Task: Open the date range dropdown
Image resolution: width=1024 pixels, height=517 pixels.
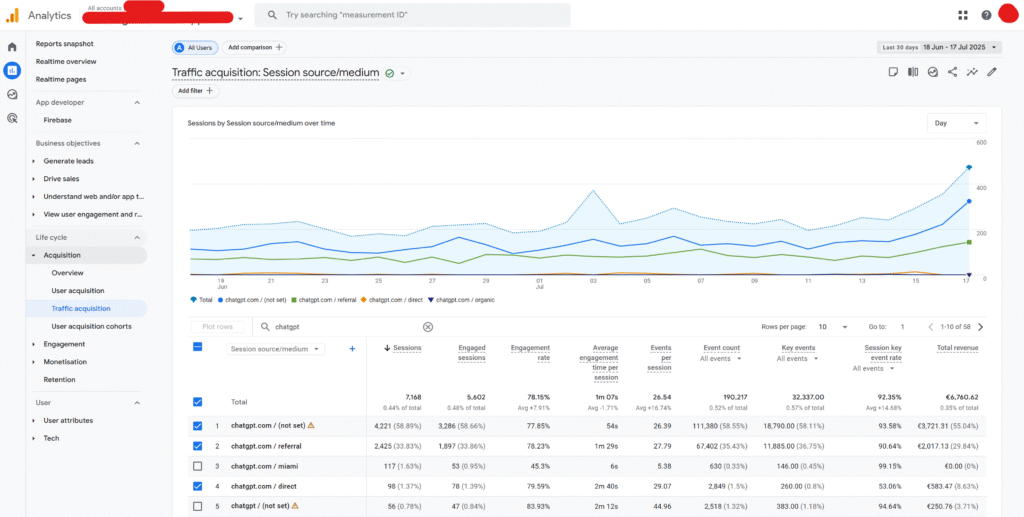Action: click(x=939, y=48)
